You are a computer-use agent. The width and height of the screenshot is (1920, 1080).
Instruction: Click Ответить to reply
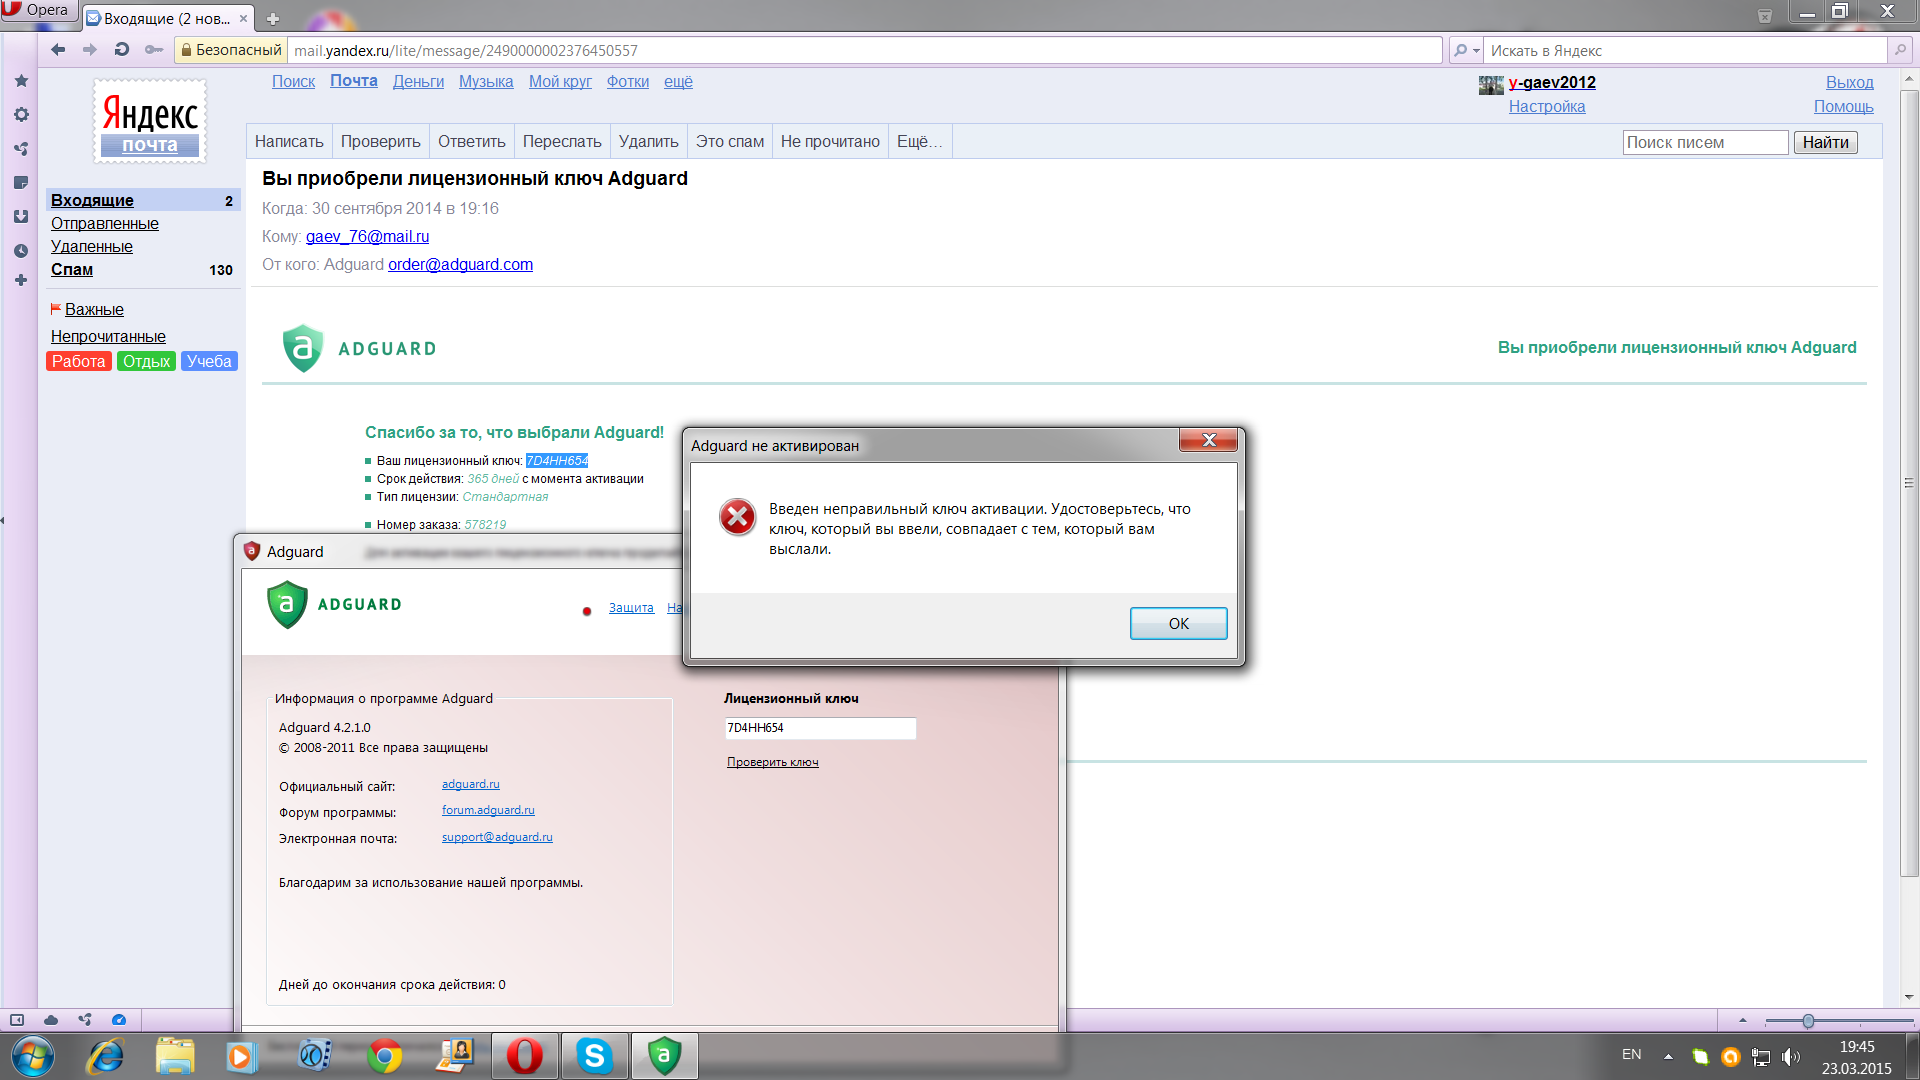[471, 142]
